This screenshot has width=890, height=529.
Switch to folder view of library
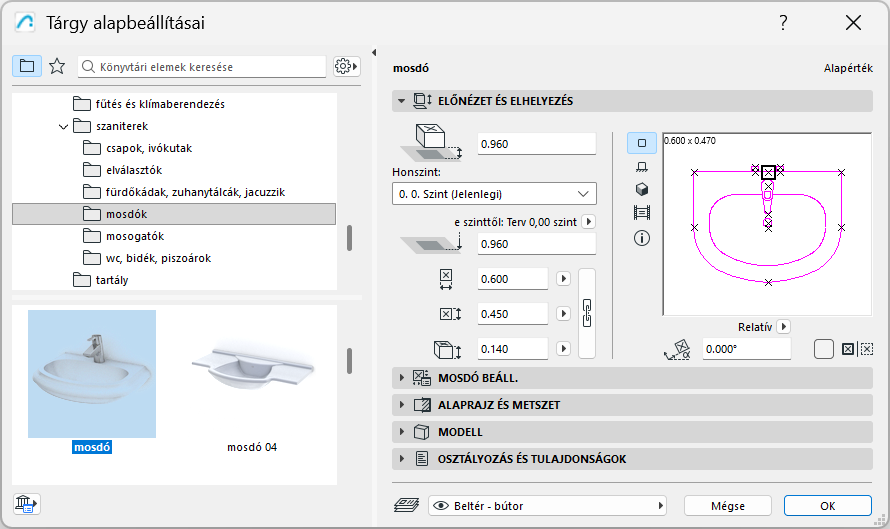click(x=27, y=66)
